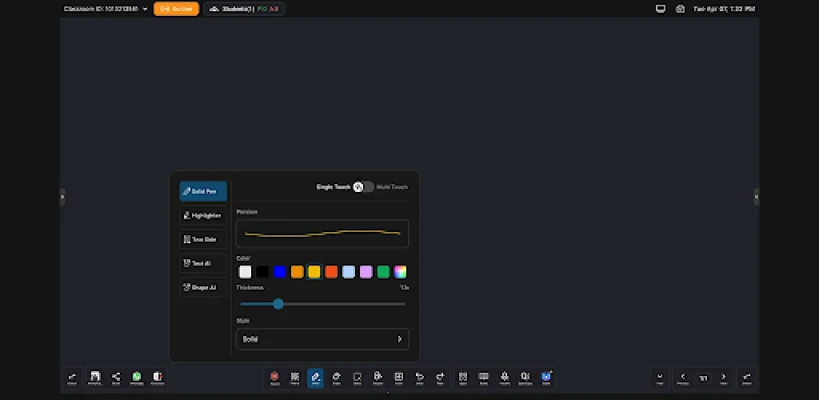Open the Classroom ID dropdown
The height and width of the screenshot is (400, 819).
105,9
